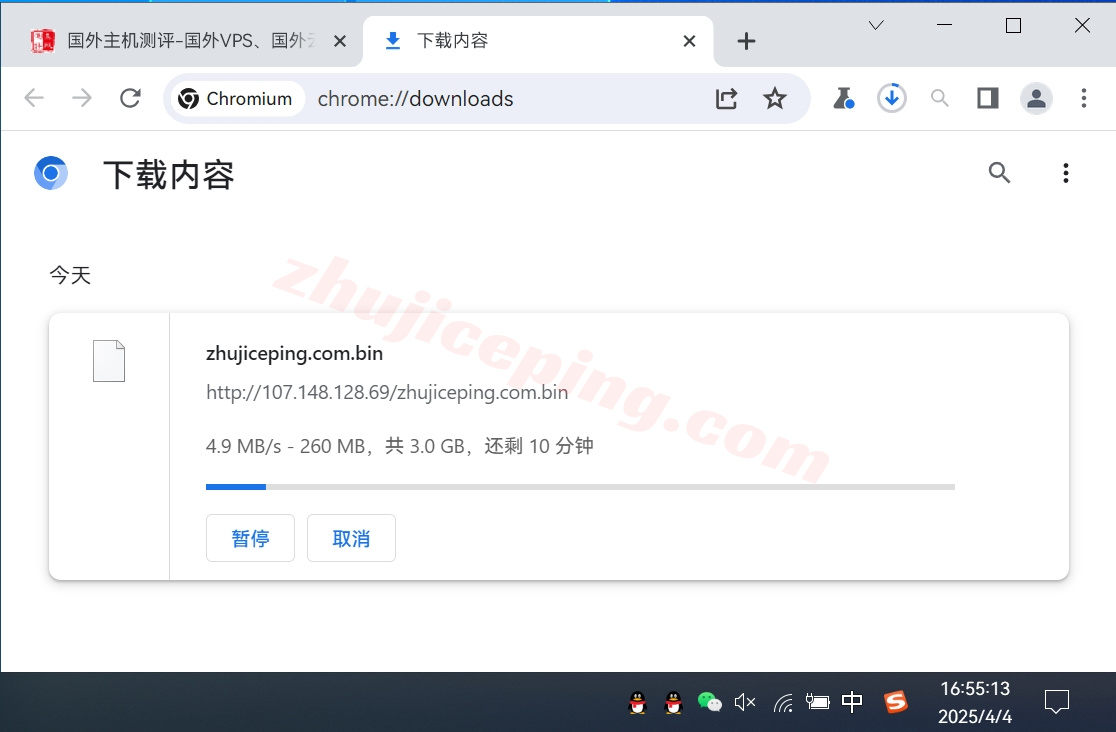Maximize the Chromium window
The width and height of the screenshot is (1116, 732).
coord(1014,26)
